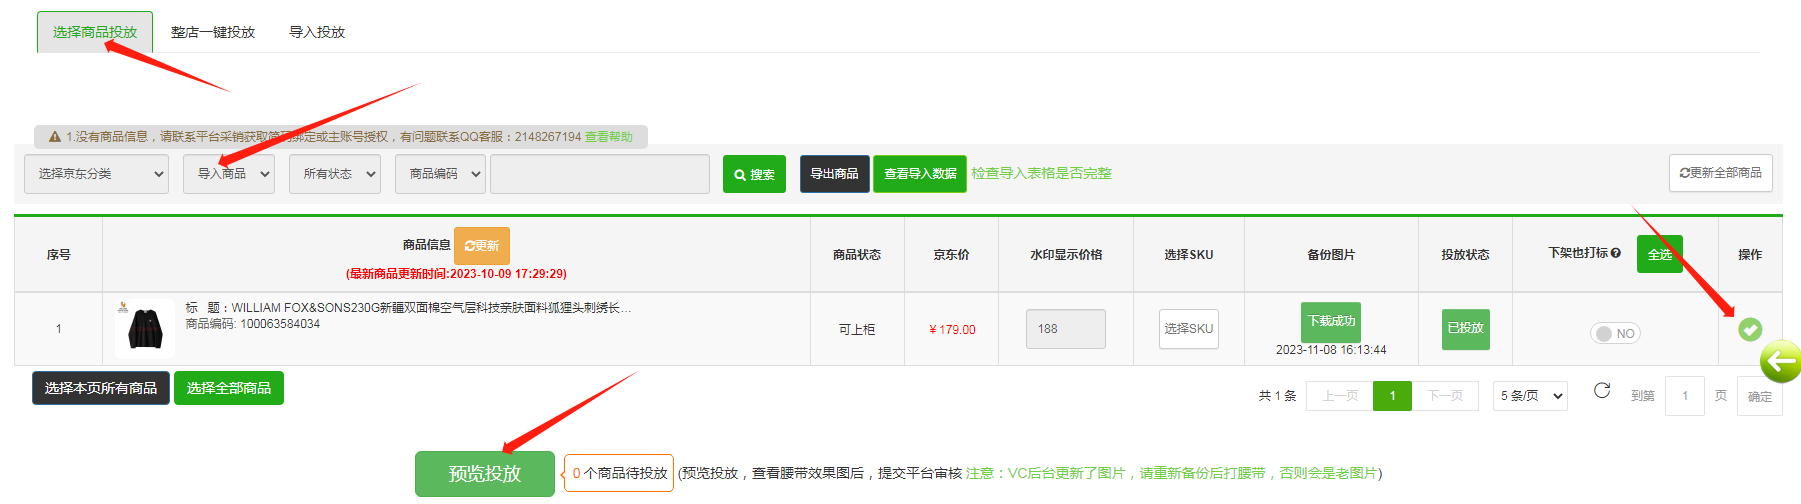Open the 导入商品 dropdown
Image resolution: width=1801 pixels, height=504 pixels.
[229, 174]
